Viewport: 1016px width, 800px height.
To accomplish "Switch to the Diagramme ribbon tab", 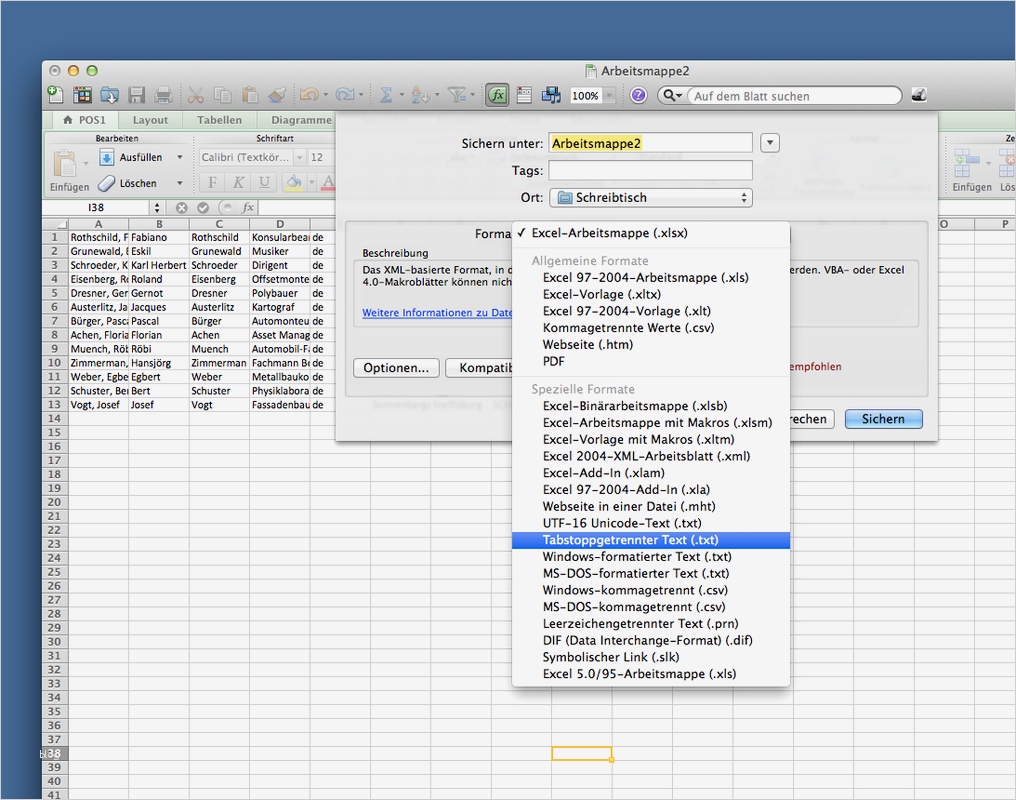I will click(302, 119).
